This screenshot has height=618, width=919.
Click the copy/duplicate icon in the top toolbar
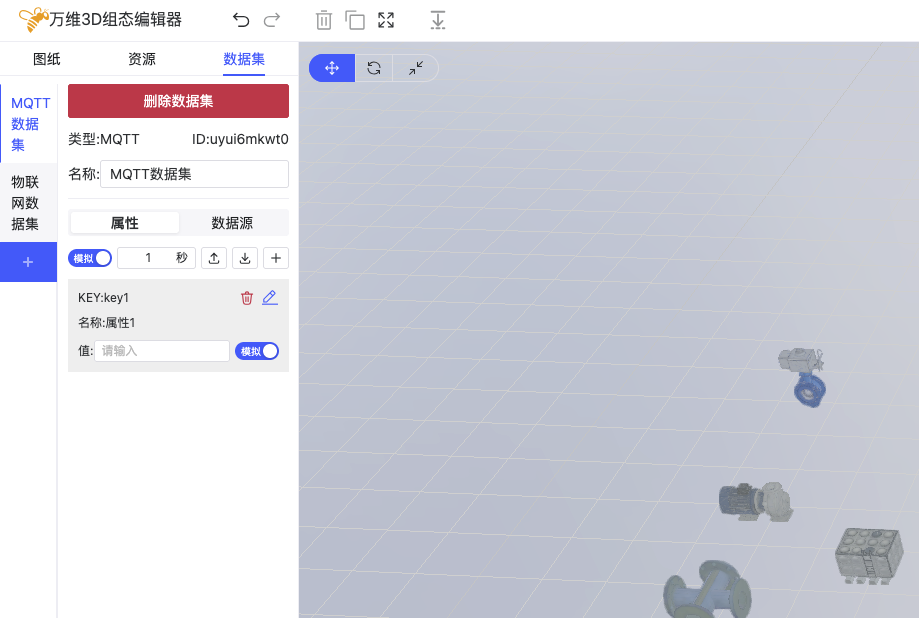click(x=355, y=20)
